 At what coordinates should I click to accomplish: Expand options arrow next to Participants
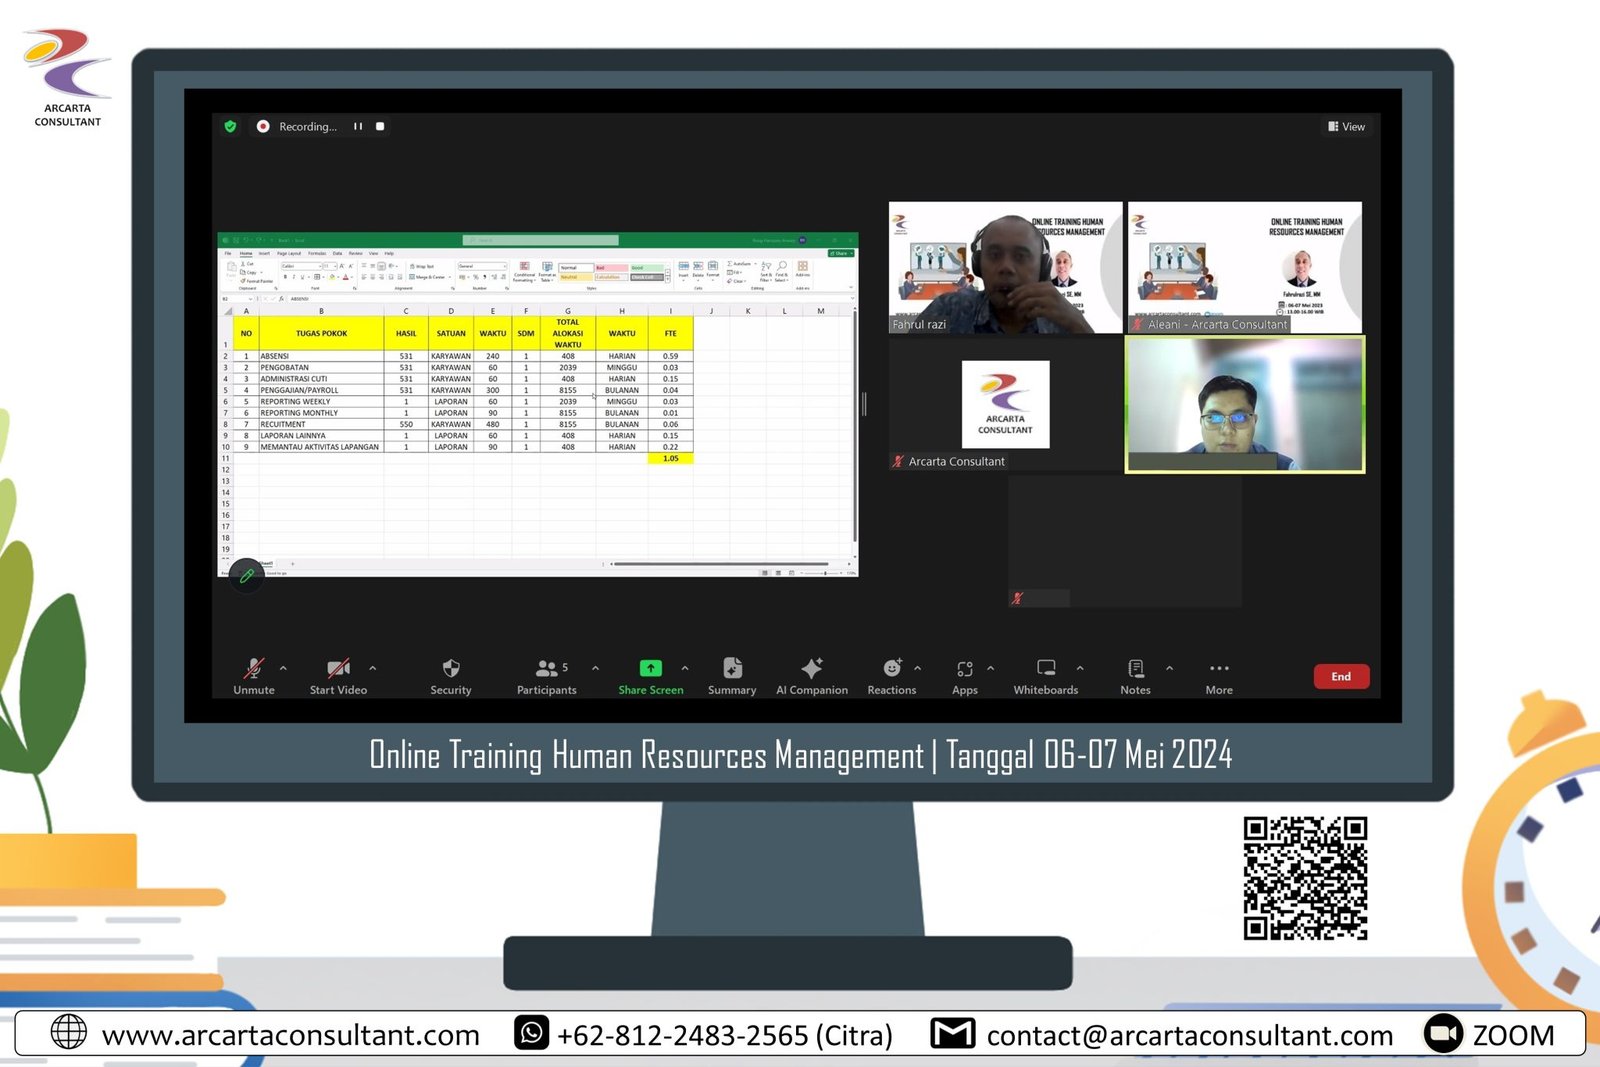(x=595, y=668)
